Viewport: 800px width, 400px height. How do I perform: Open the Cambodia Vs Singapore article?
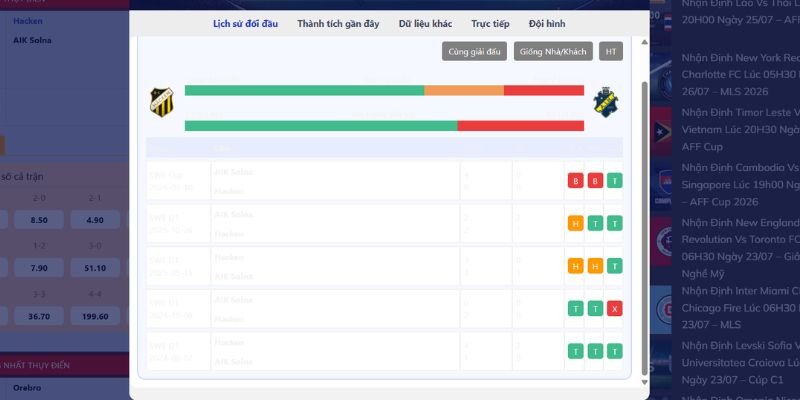point(740,185)
